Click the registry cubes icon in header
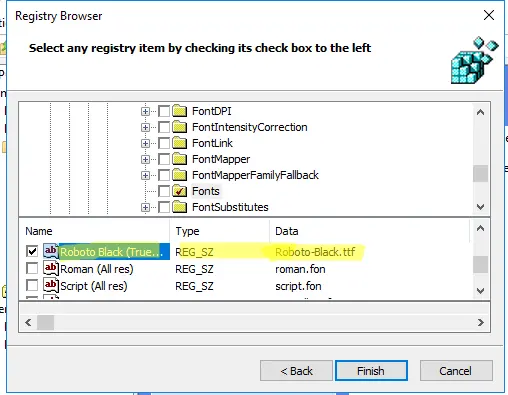The width and height of the screenshot is (508, 395). pyautogui.click(x=474, y=60)
